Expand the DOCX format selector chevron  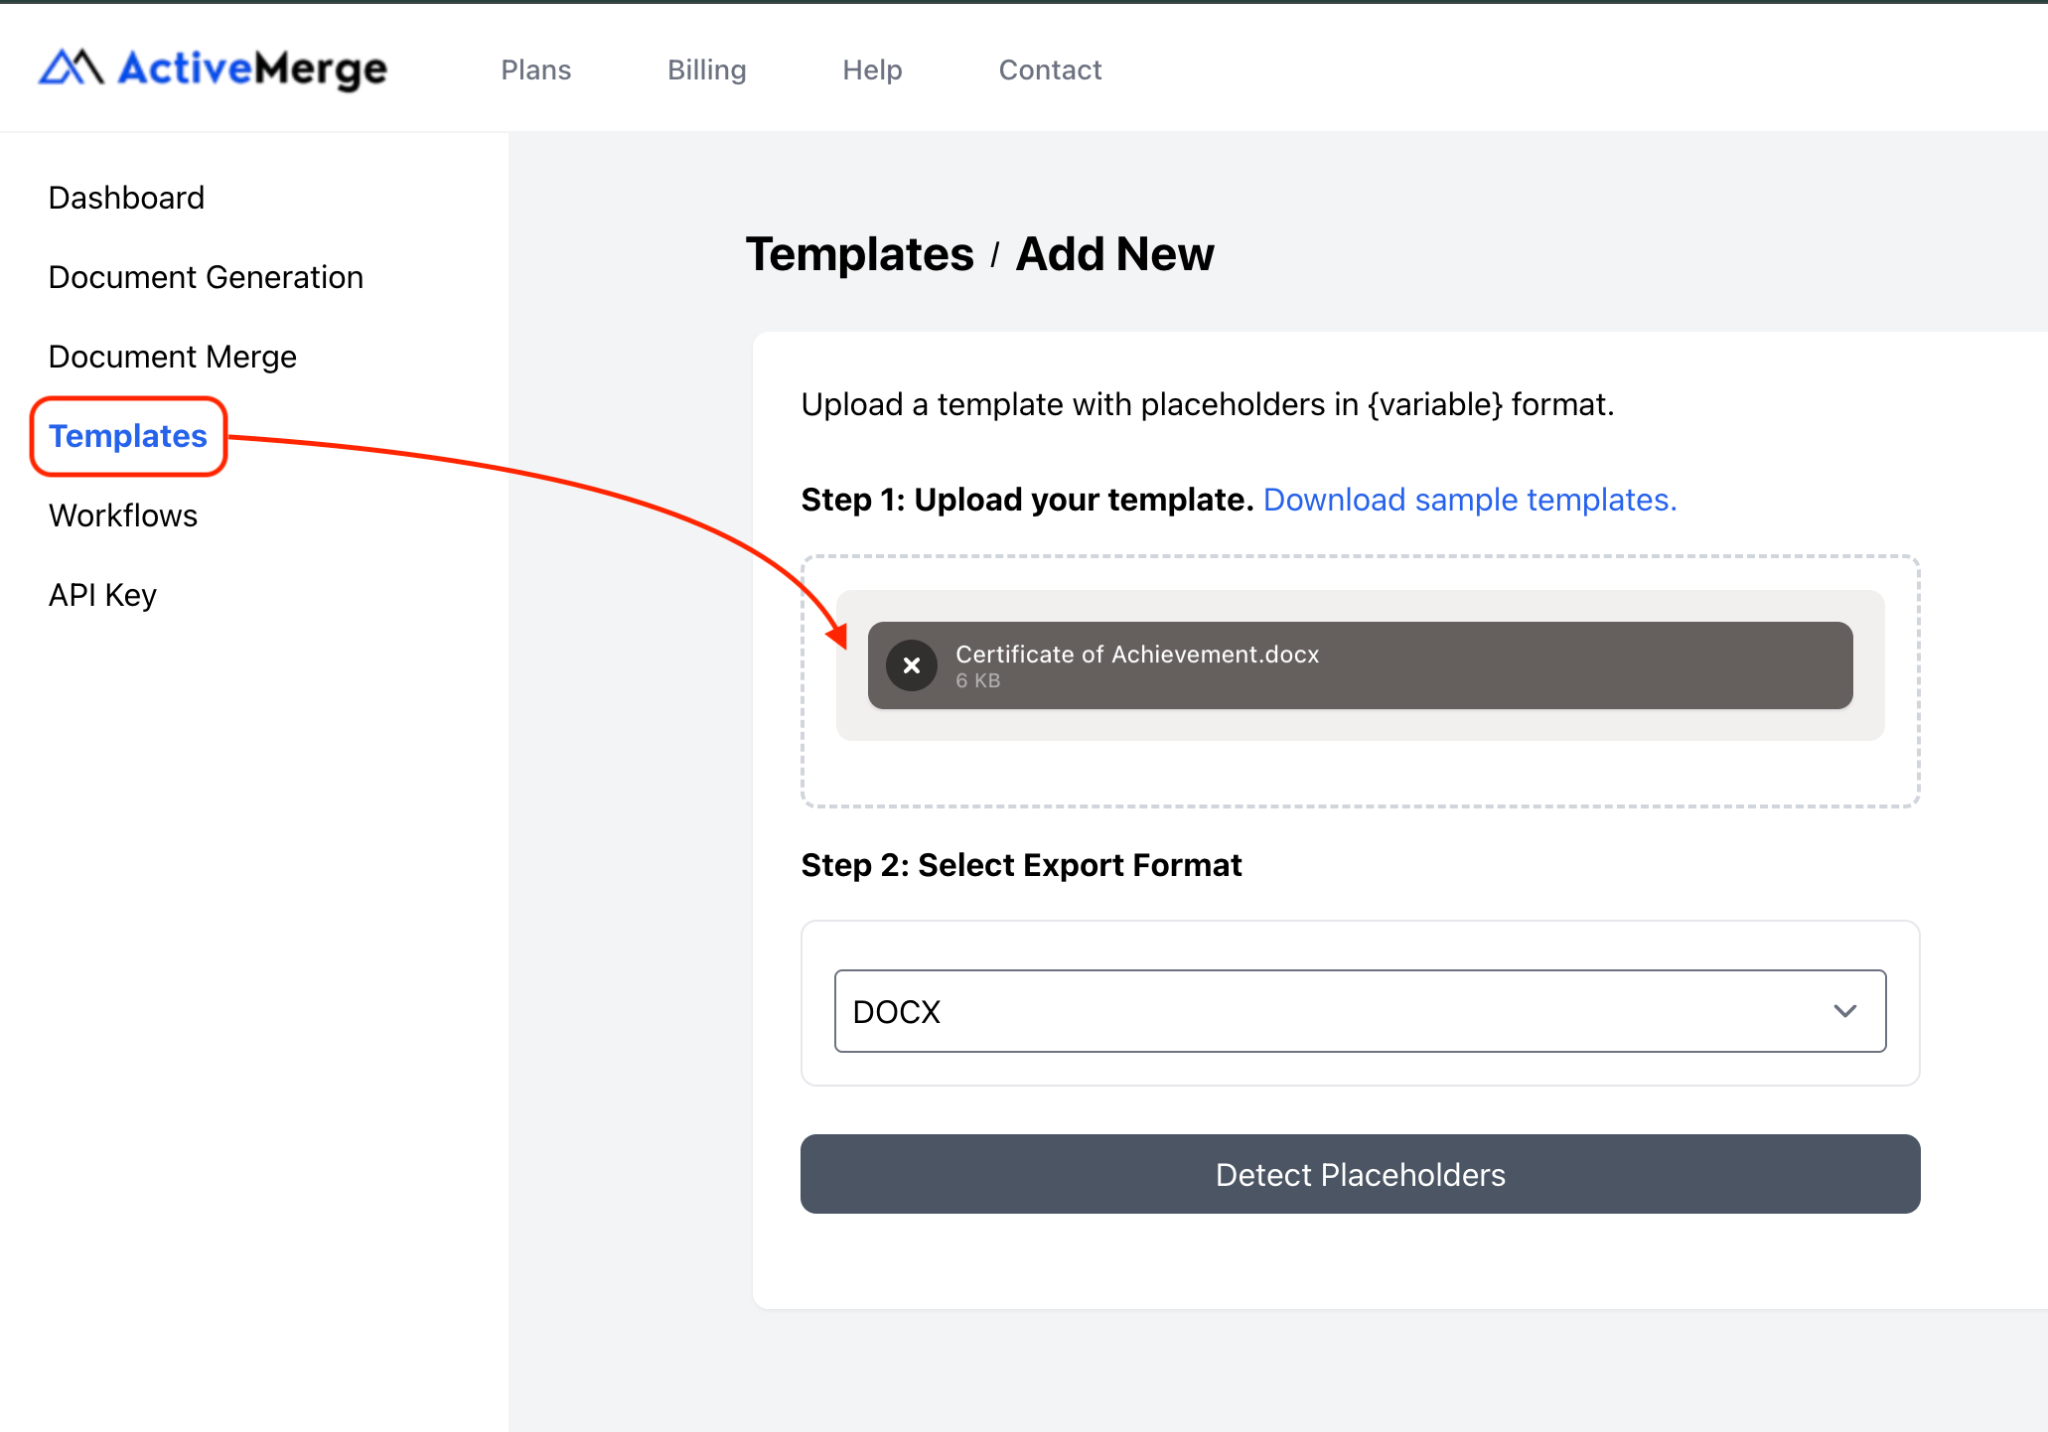point(1845,1010)
